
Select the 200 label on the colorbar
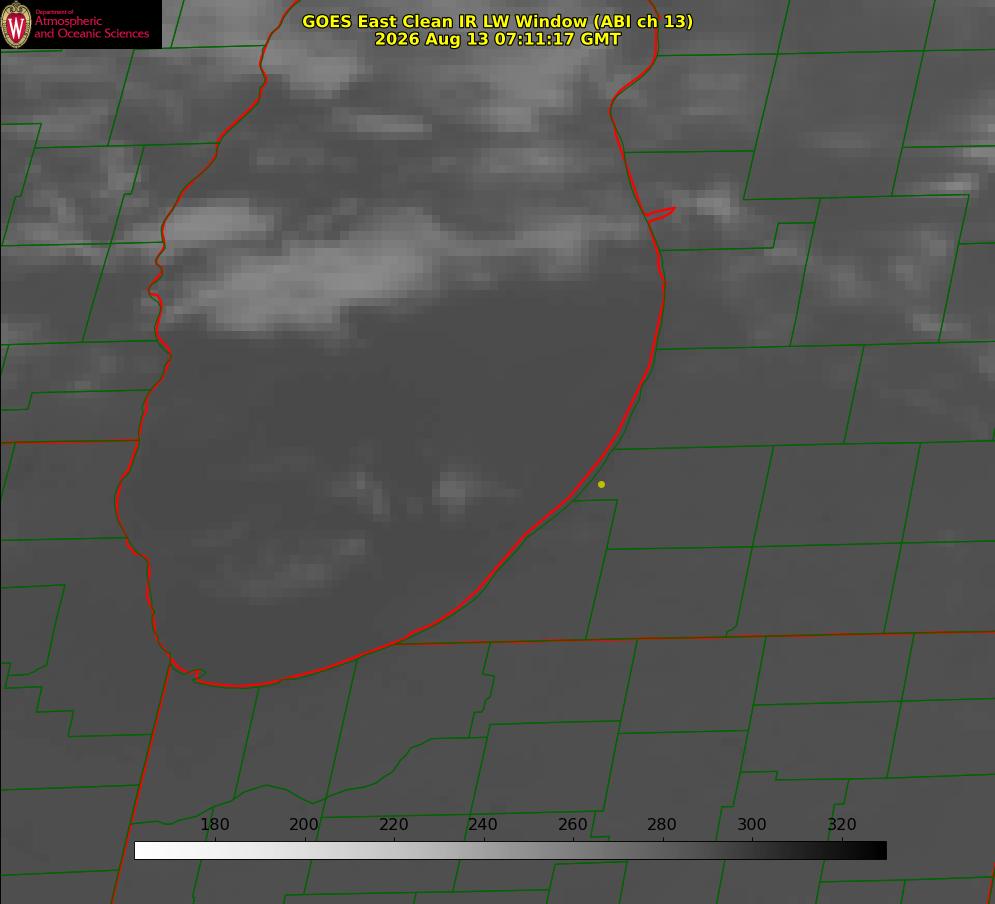point(304,824)
